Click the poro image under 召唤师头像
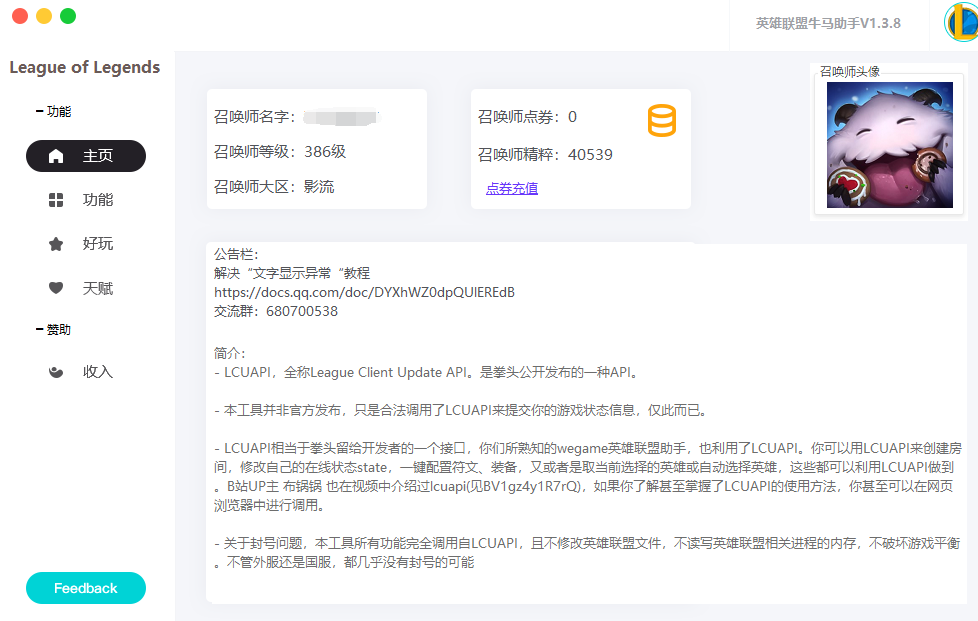The height and width of the screenshot is (621, 978). [889, 145]
